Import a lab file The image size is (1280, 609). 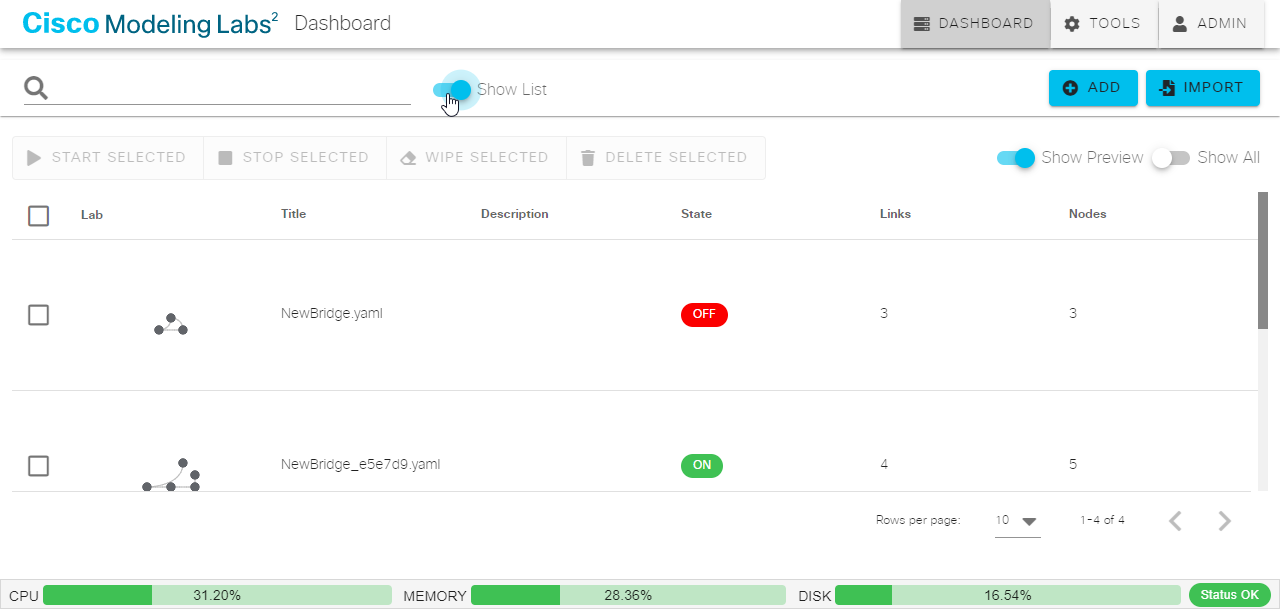click(x=1202, y=88)
